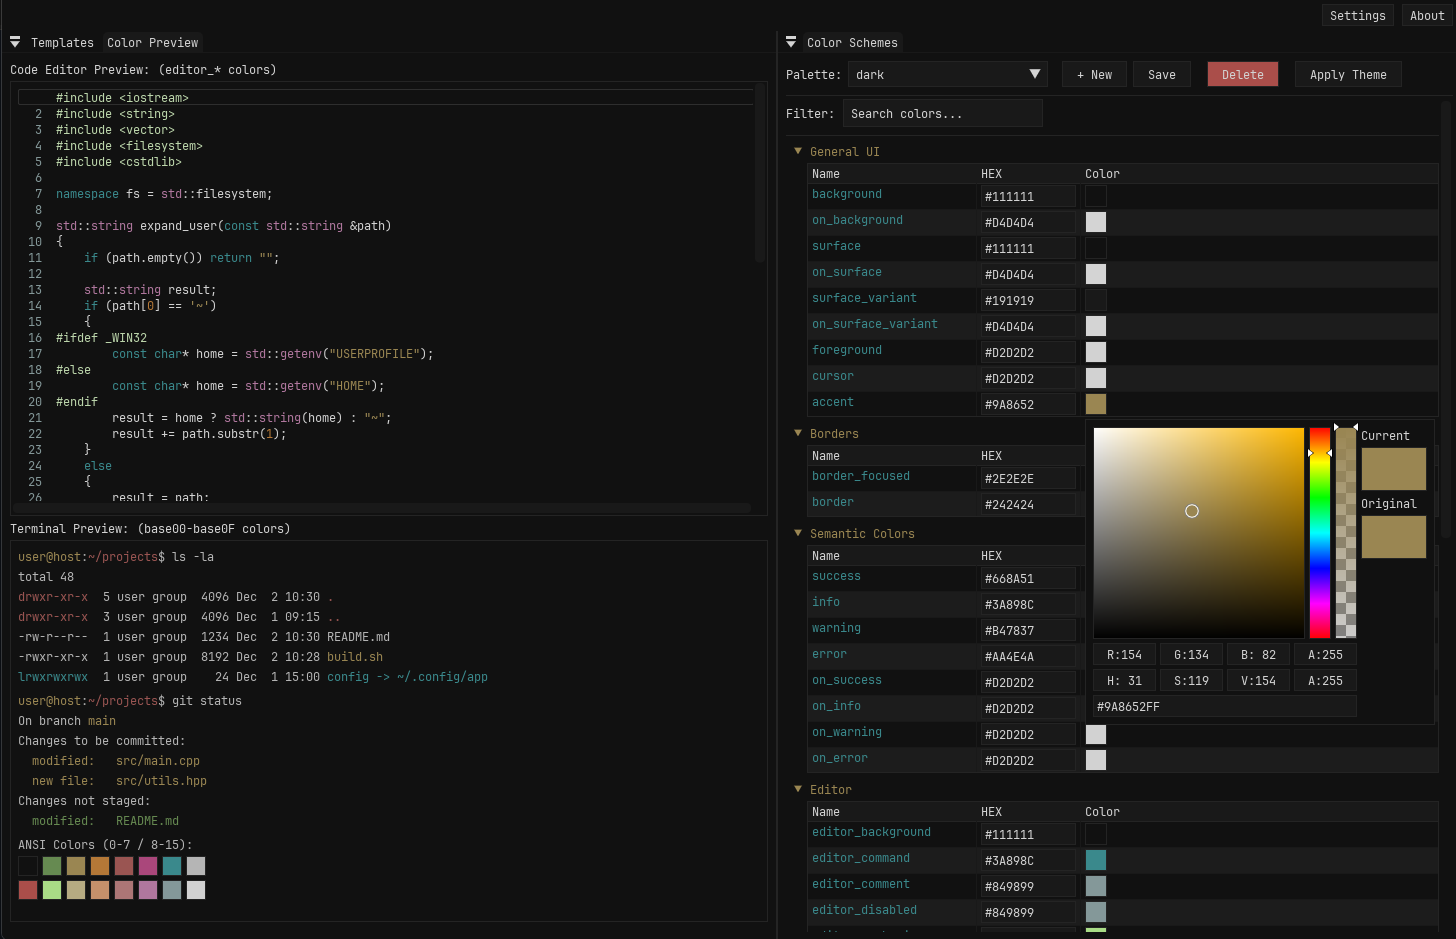
Task: Open the Palette dropdown showing dark
Action: (x=946, y=75)
